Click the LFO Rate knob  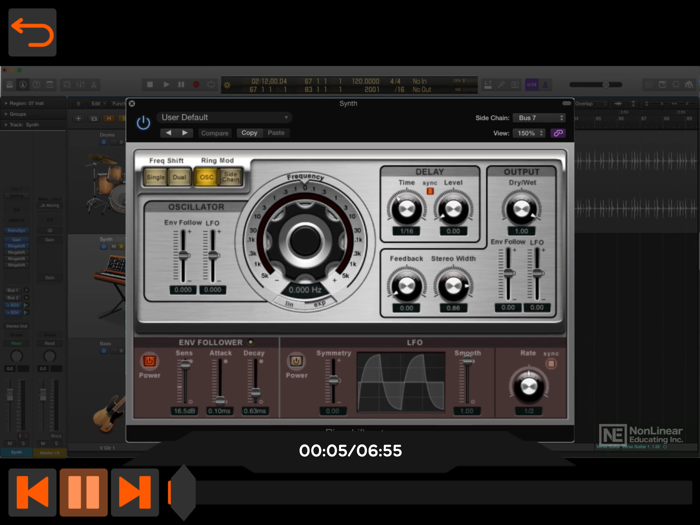click(529, 387)
